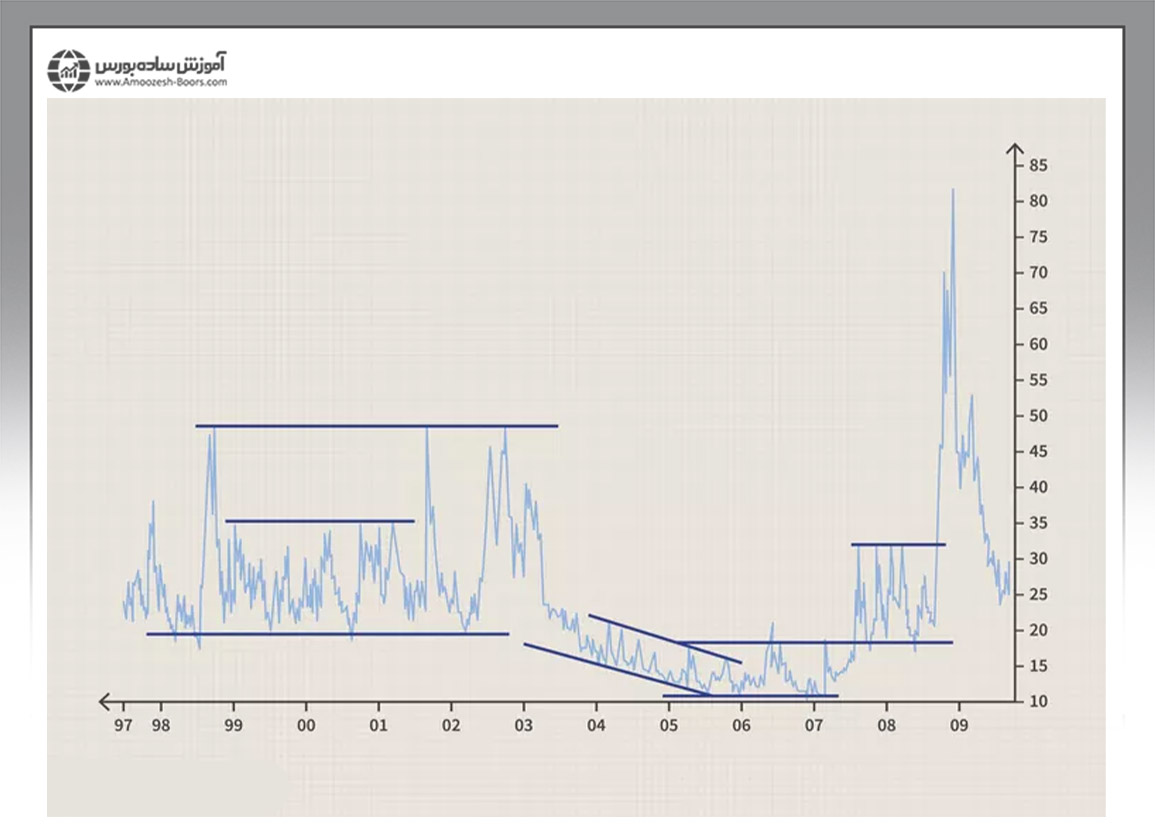1155x831 pixels.
Task: Click the bottom support line near 11 level
Action: (750, 695)
